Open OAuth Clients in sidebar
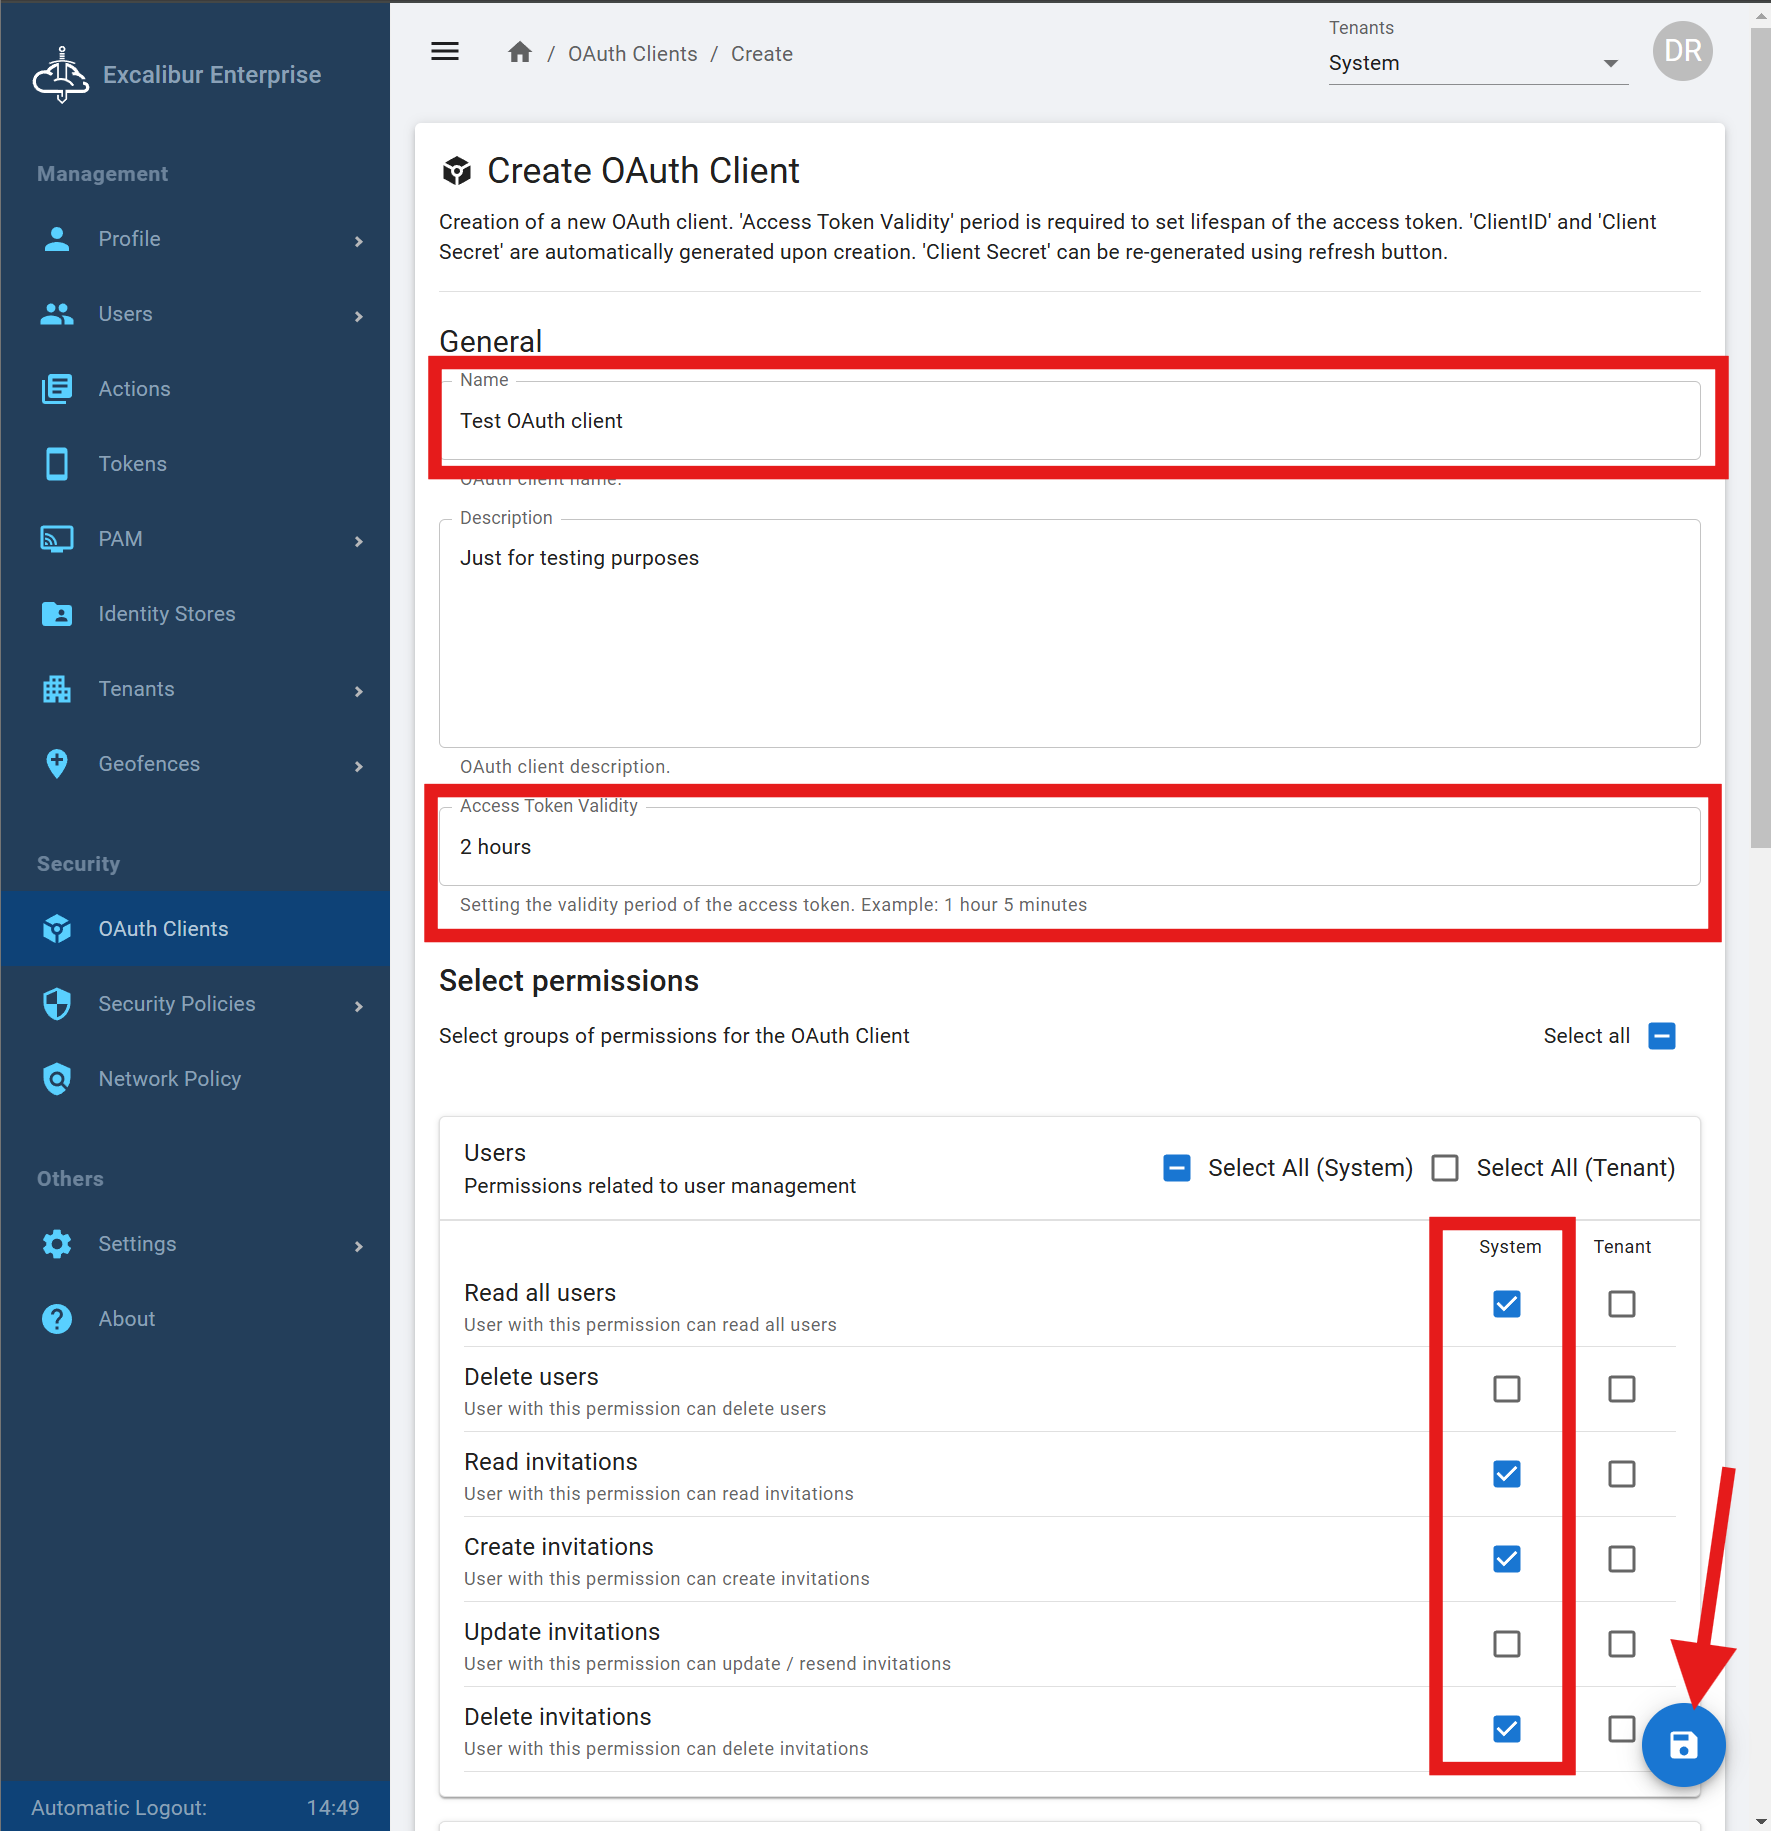The image size is (1771, 1831). click(163, 929)
